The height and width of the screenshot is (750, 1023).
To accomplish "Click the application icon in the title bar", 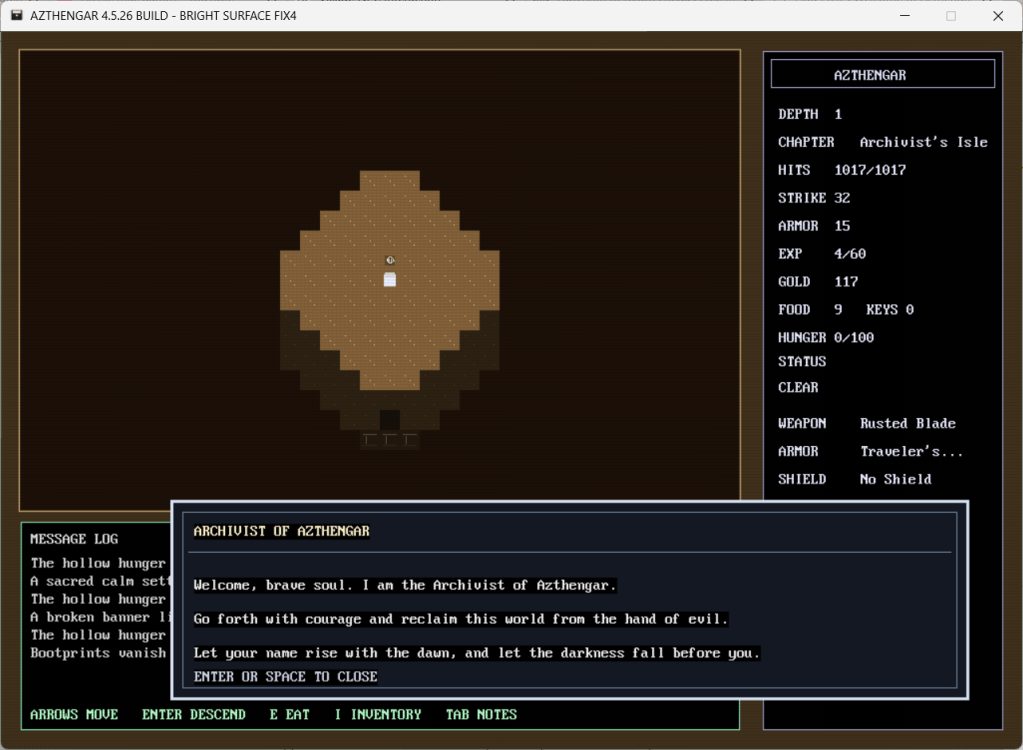I will tap(17, 16).
